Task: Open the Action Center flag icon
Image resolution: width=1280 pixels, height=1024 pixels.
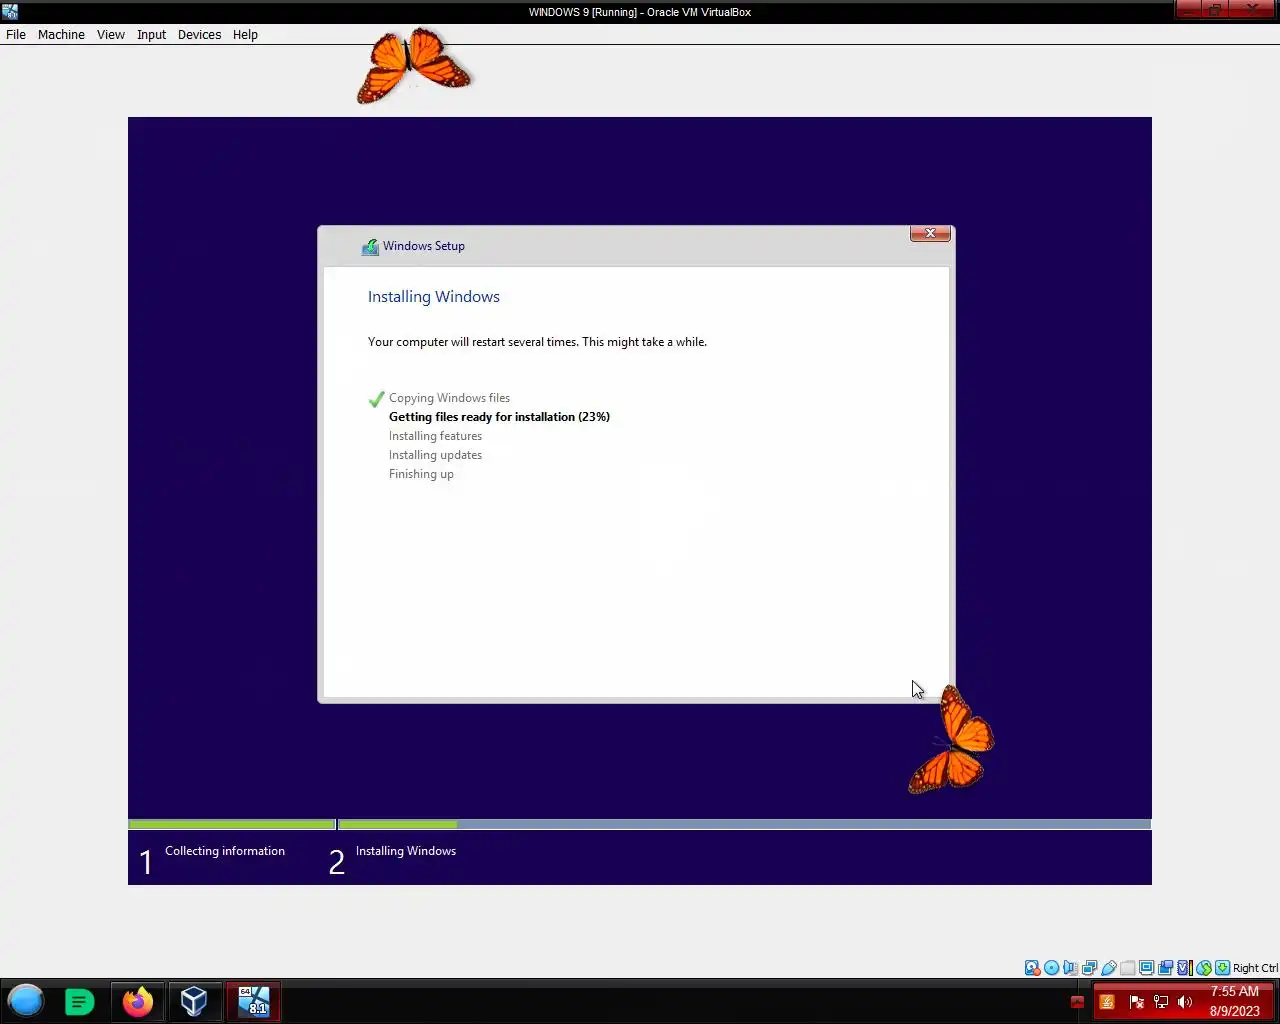Action: click(x=1136, y=1002)
